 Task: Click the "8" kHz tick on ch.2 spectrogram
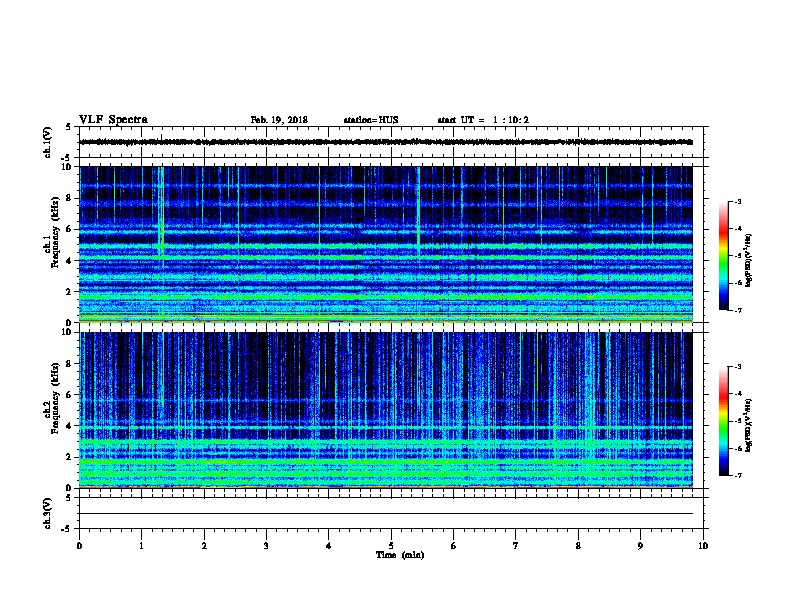pyautogui.click(x=69, y=364)
